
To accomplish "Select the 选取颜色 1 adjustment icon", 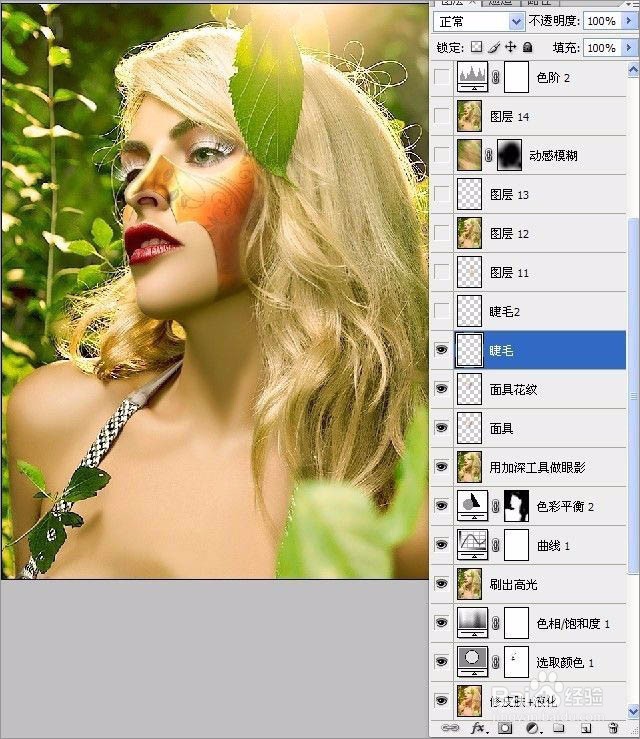I will coord(472,662).
